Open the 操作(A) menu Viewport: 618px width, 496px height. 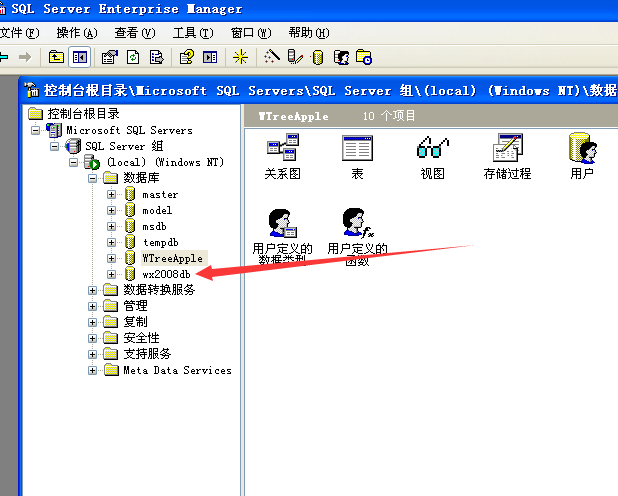(77, 33)
